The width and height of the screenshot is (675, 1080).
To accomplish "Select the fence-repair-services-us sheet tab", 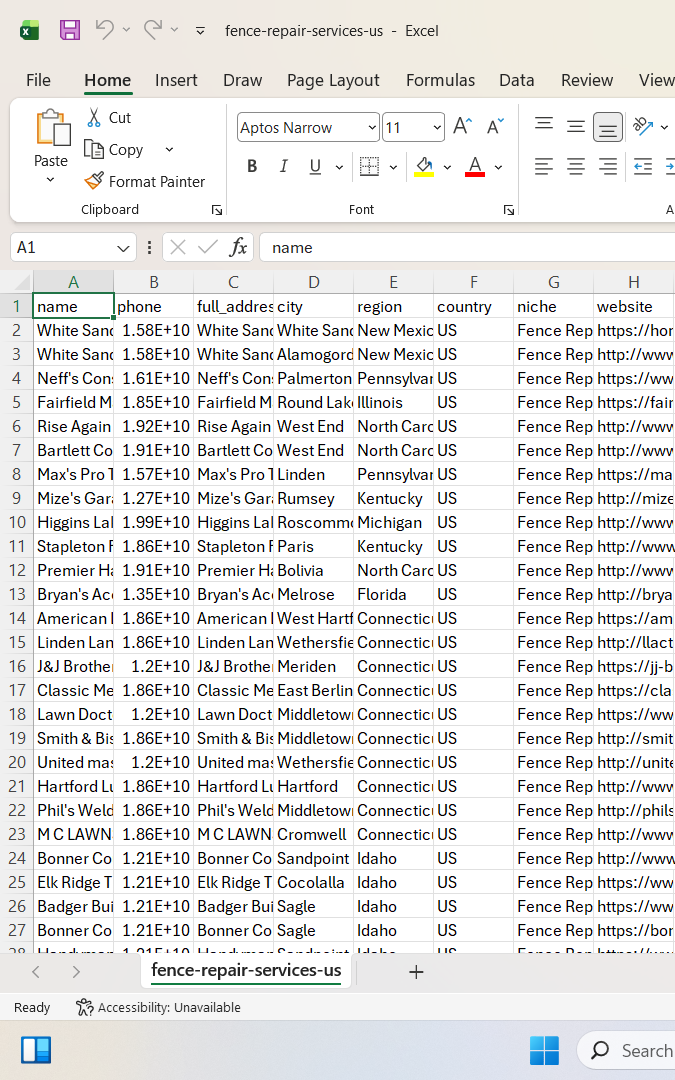I will 246,970.
